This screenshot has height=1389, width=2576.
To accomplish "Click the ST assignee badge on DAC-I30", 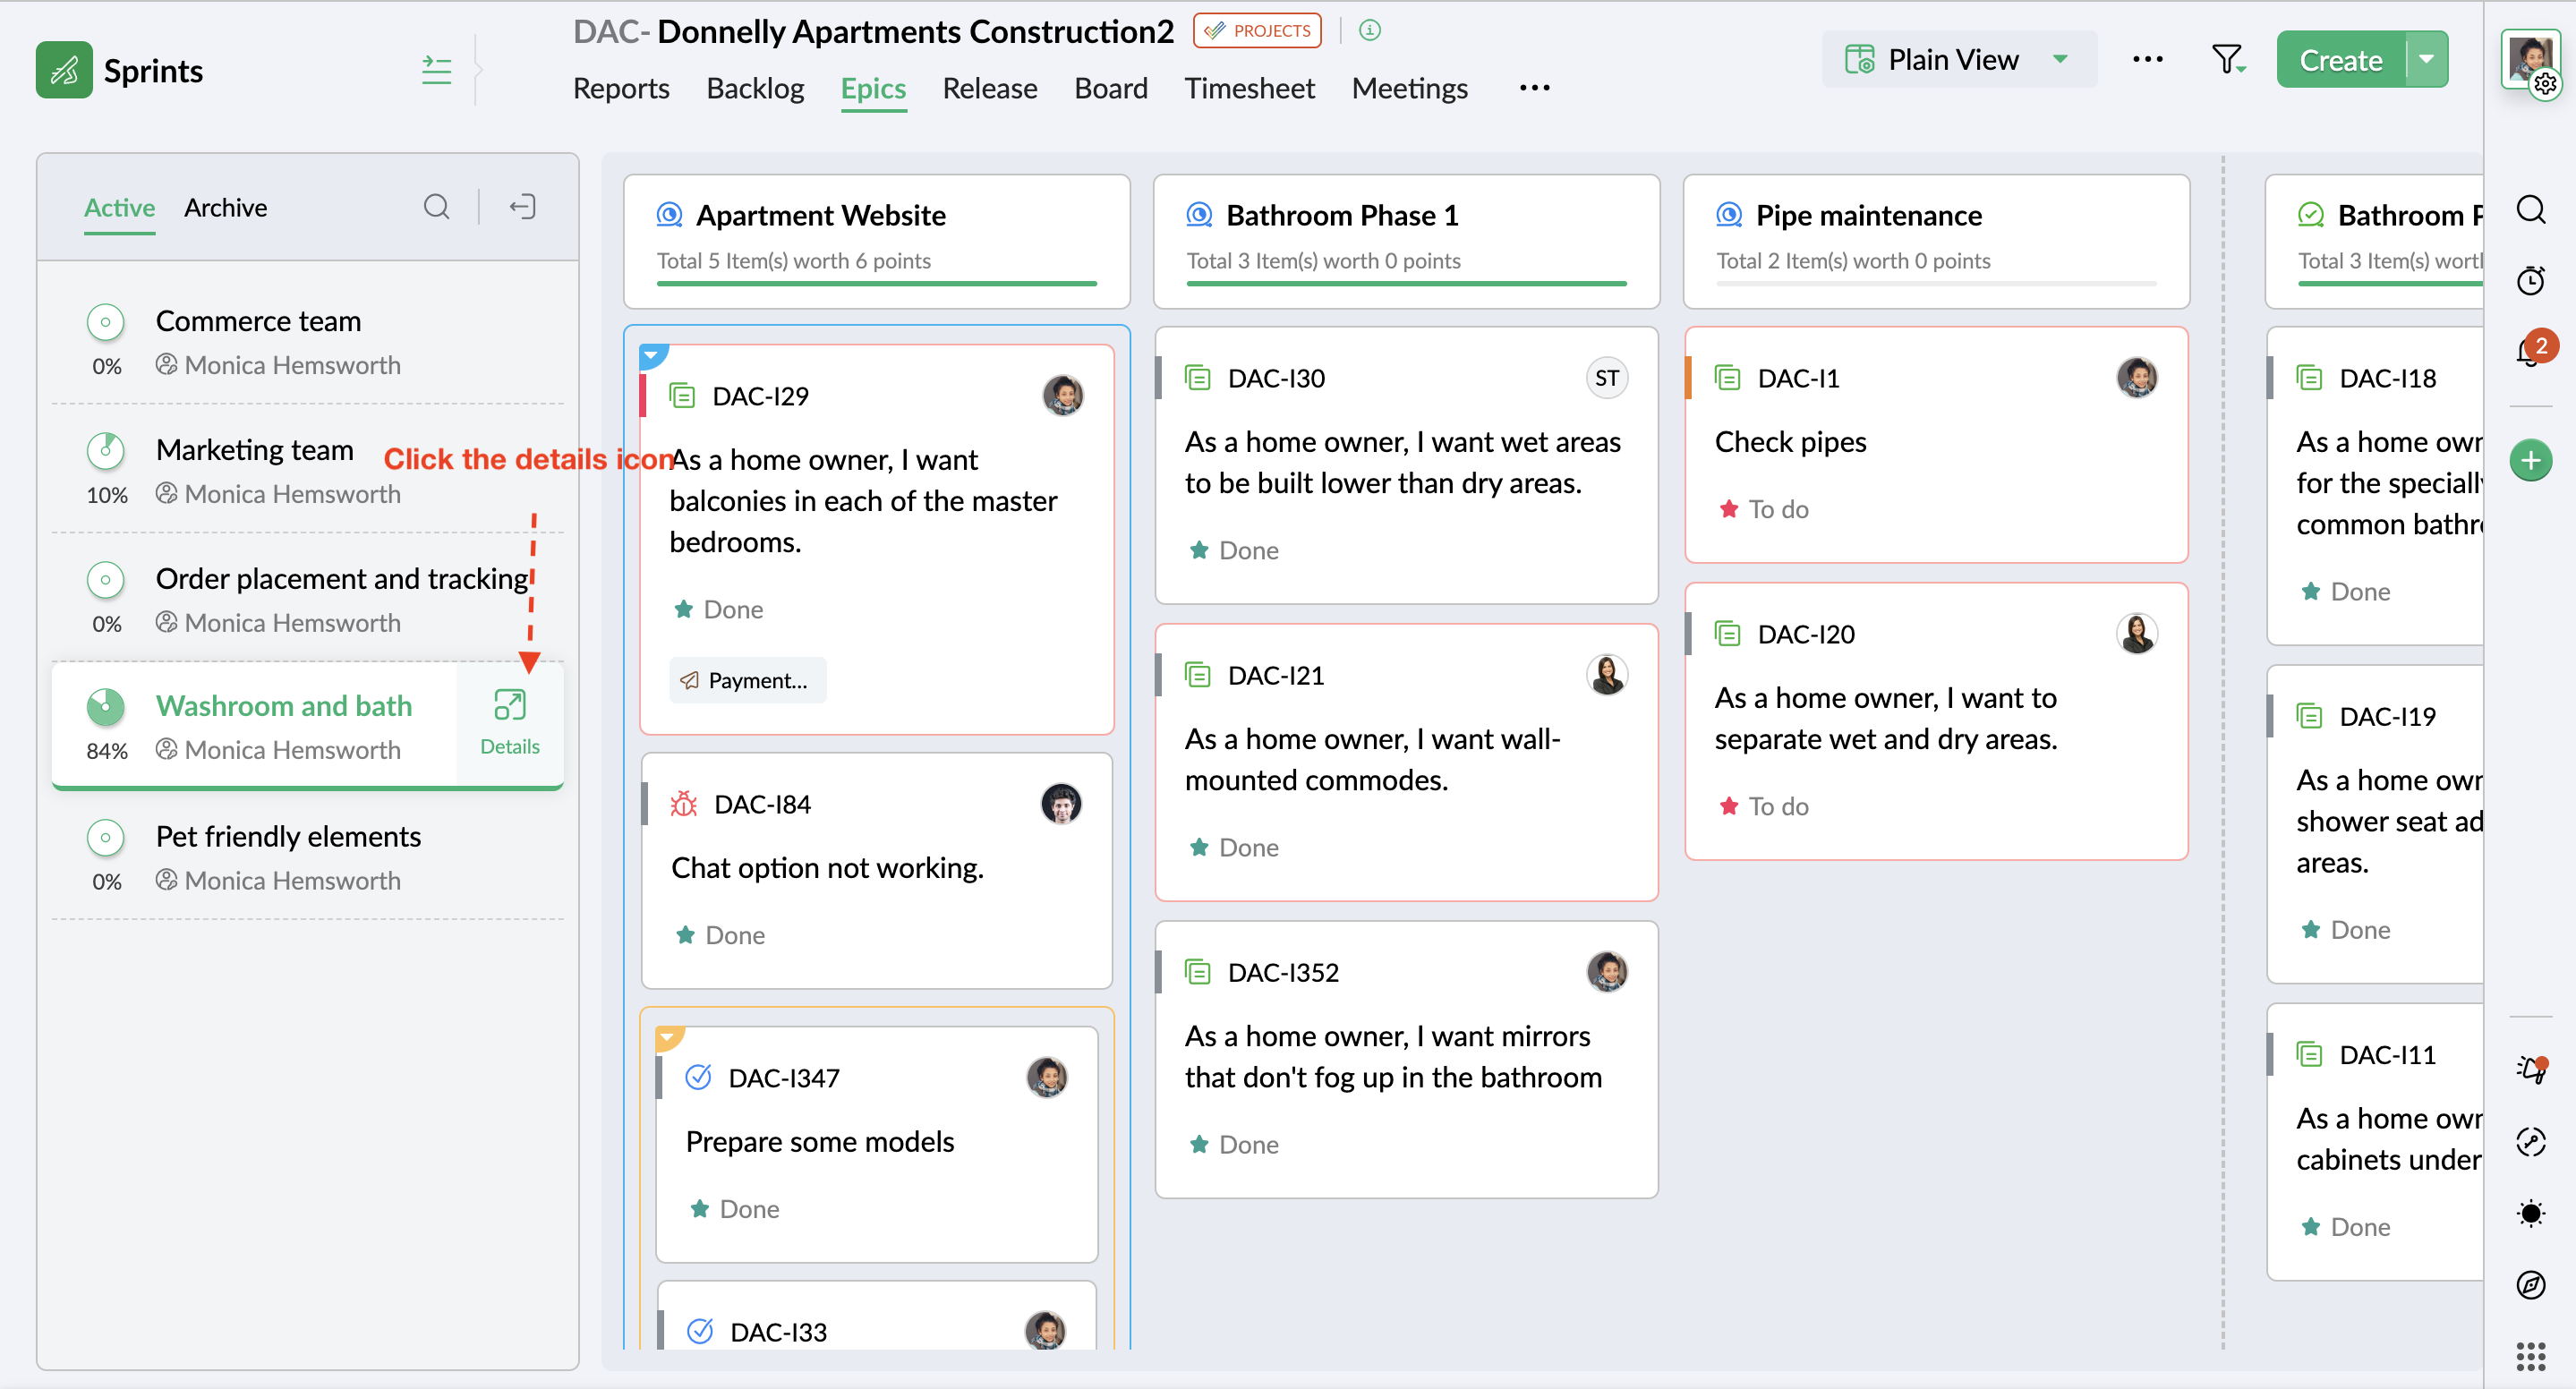I will pos(1607,378).
